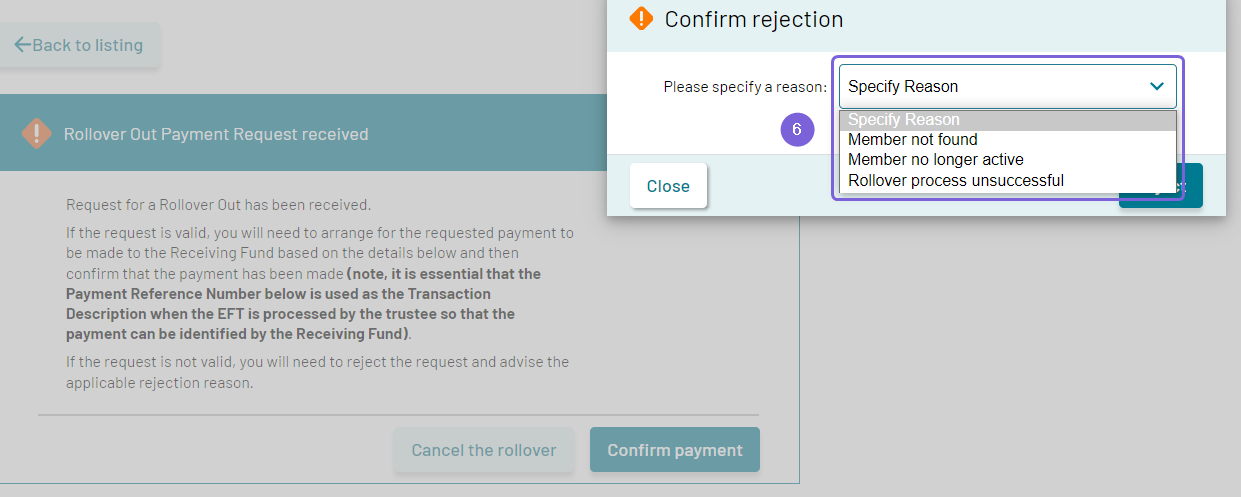Click the 'Confirm payment' button

[x=675, y=450]
